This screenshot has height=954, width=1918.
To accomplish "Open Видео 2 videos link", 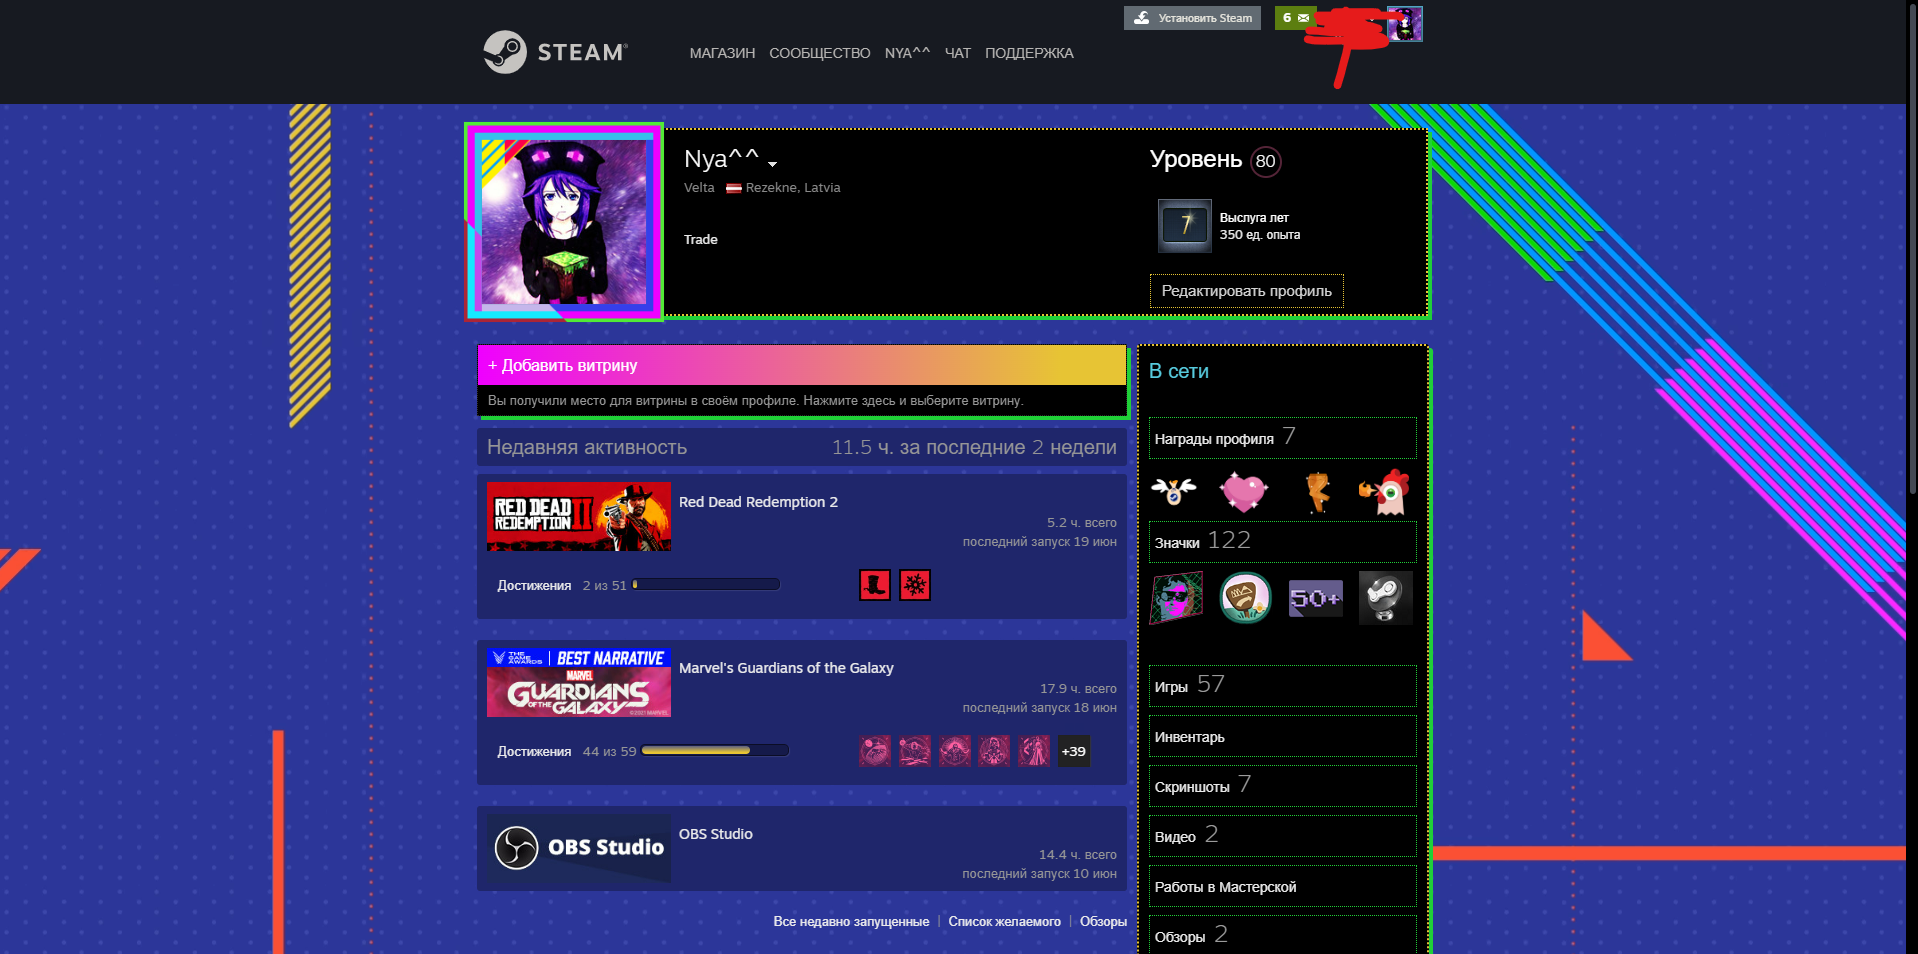I will click(x=1283, y=836).
